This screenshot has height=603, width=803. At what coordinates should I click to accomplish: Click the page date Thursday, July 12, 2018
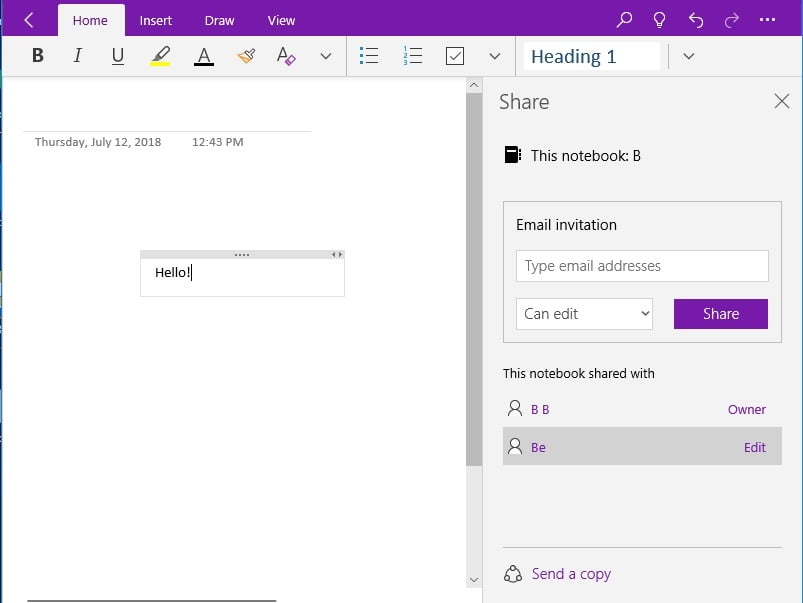click(98, 142)
